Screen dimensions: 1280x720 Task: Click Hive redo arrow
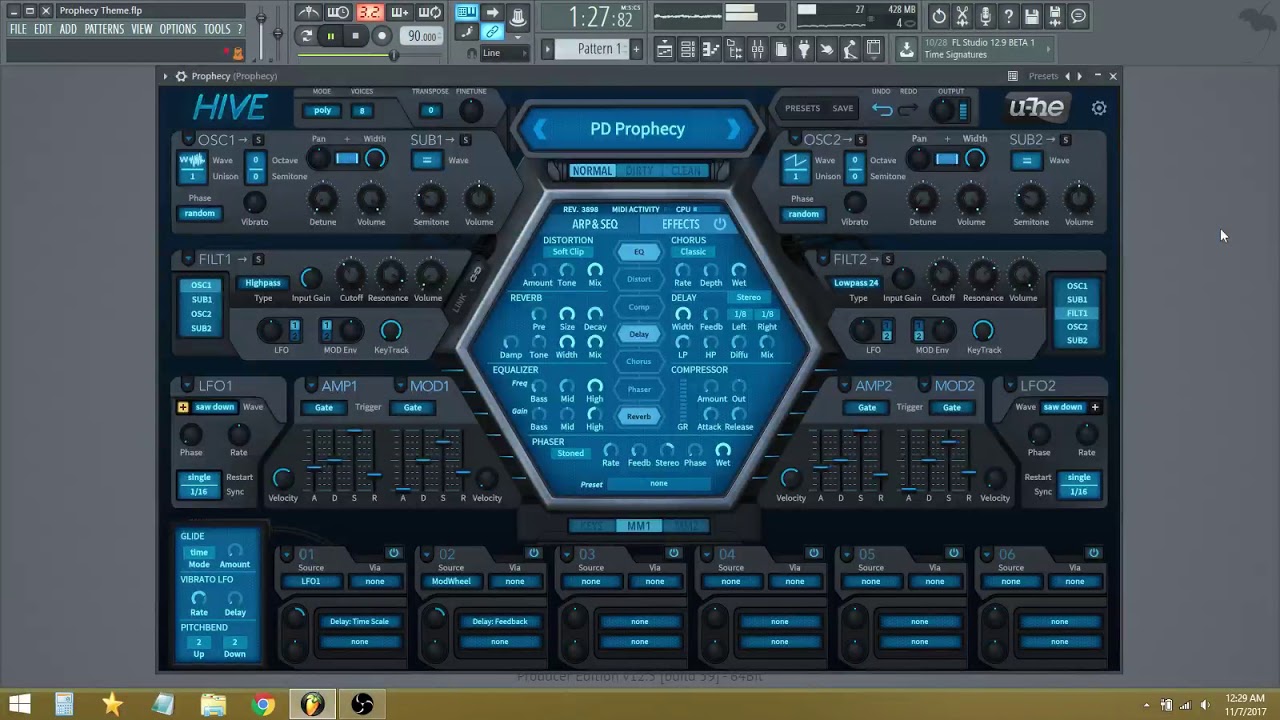pyautogui.click(x=907, y=109)
